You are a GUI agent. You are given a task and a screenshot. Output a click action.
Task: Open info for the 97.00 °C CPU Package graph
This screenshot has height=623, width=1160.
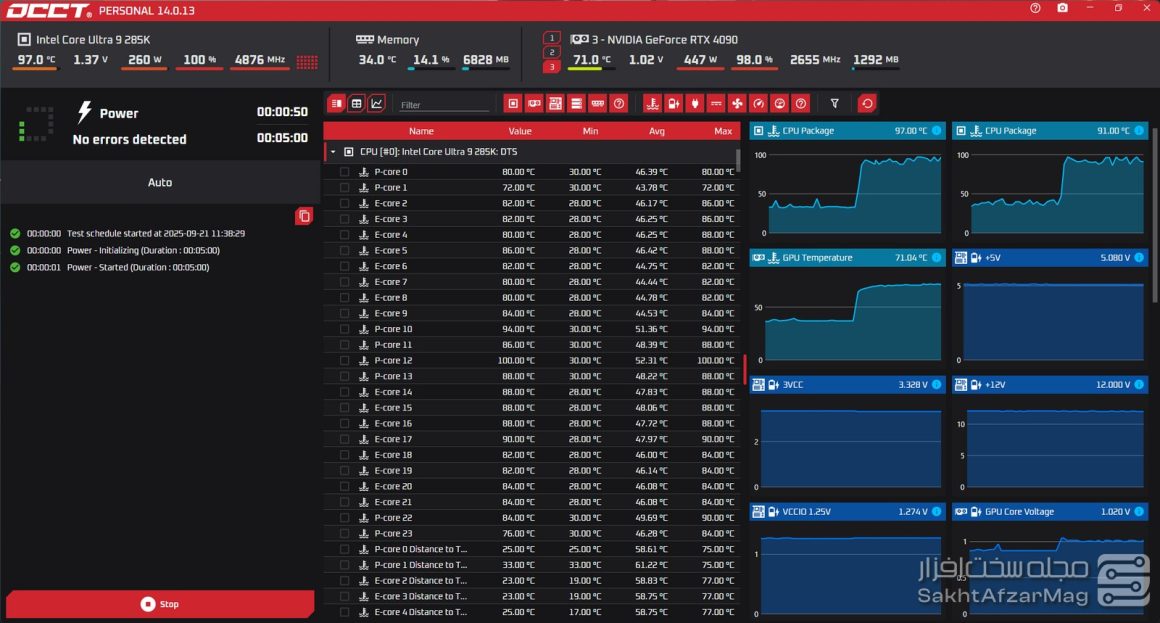937,131
